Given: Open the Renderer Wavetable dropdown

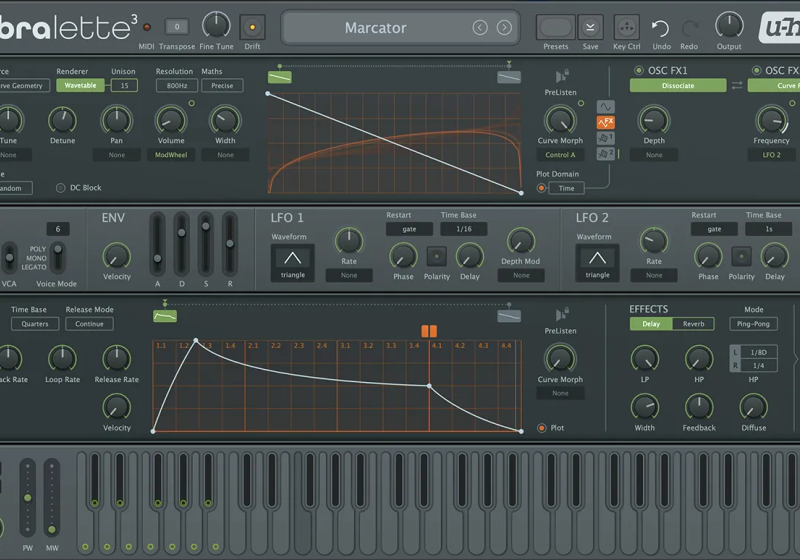Looking at the screenshot, I should 82,86.
